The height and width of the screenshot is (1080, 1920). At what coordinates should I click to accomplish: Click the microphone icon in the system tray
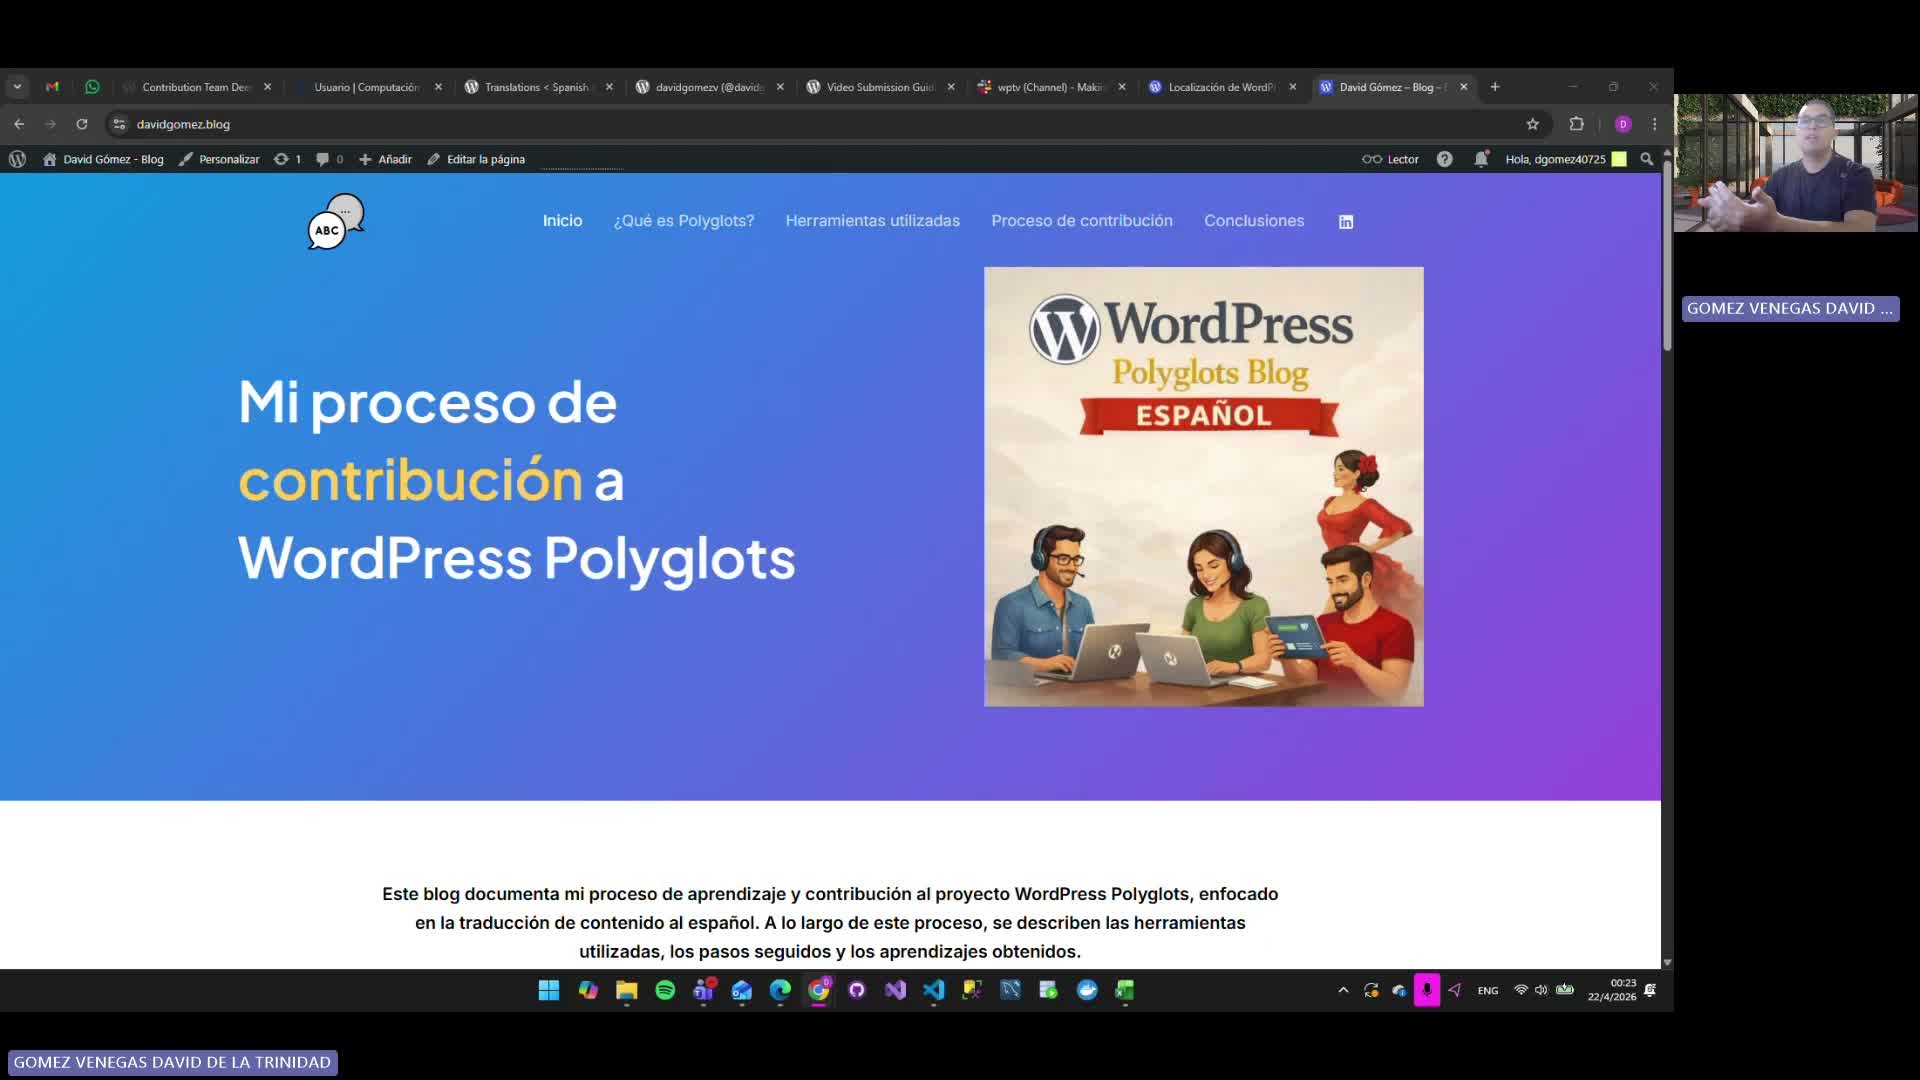1427,990
